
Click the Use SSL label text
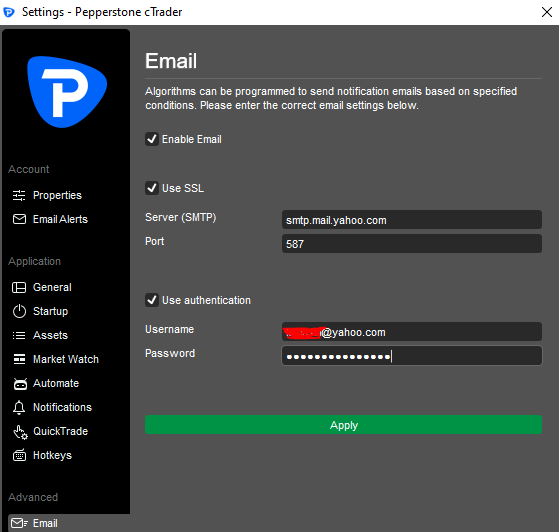pyautogui.click(x=183, y=188)
